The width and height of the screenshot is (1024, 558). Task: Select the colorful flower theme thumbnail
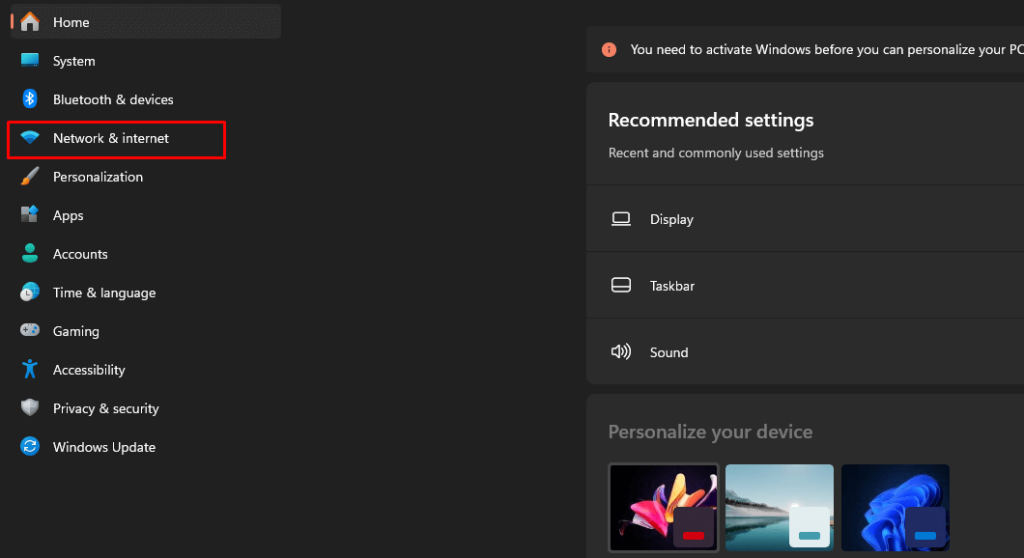[663, 508]
